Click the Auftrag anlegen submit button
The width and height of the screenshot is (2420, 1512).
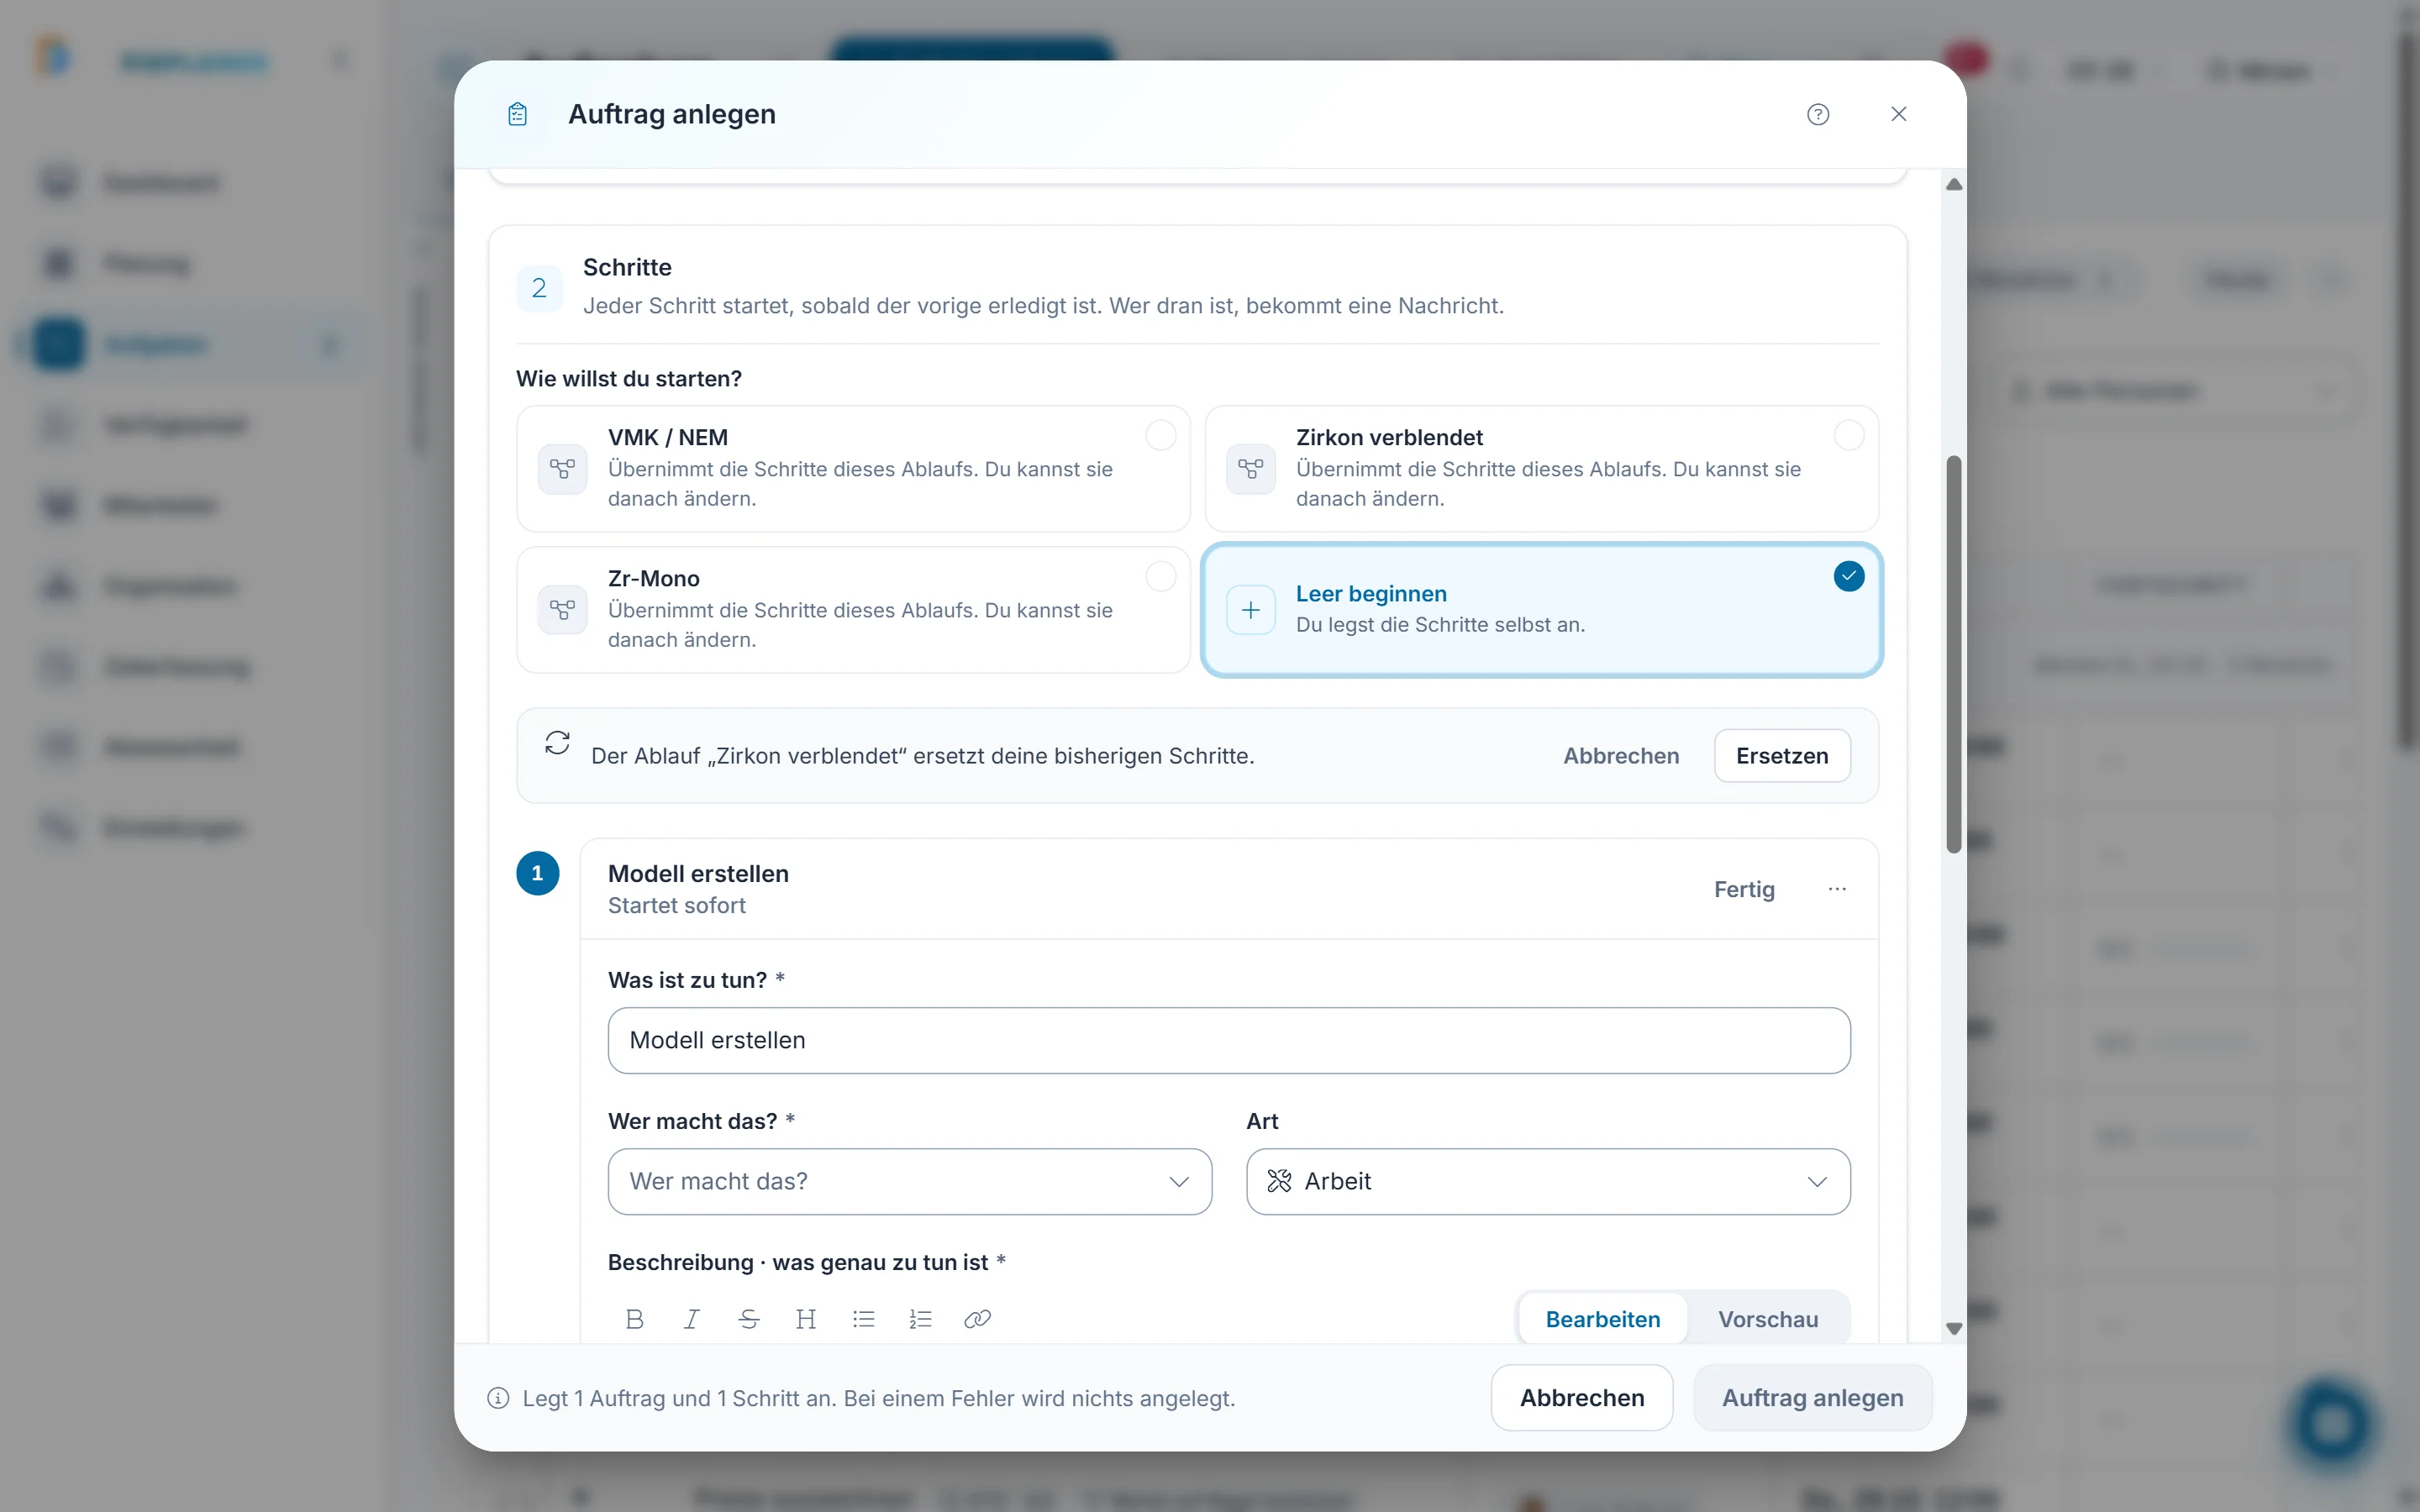1812,1398
